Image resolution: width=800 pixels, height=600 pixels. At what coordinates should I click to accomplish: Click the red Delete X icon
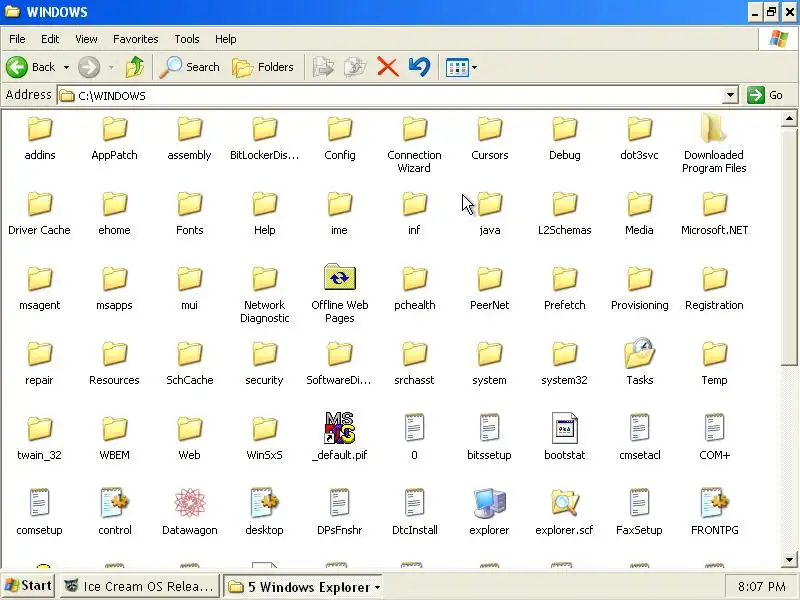(x=388, y=67)
